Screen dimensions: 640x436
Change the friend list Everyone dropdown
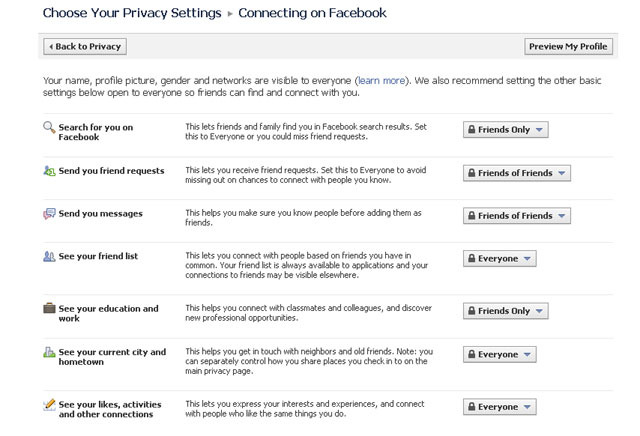point(499,259)
